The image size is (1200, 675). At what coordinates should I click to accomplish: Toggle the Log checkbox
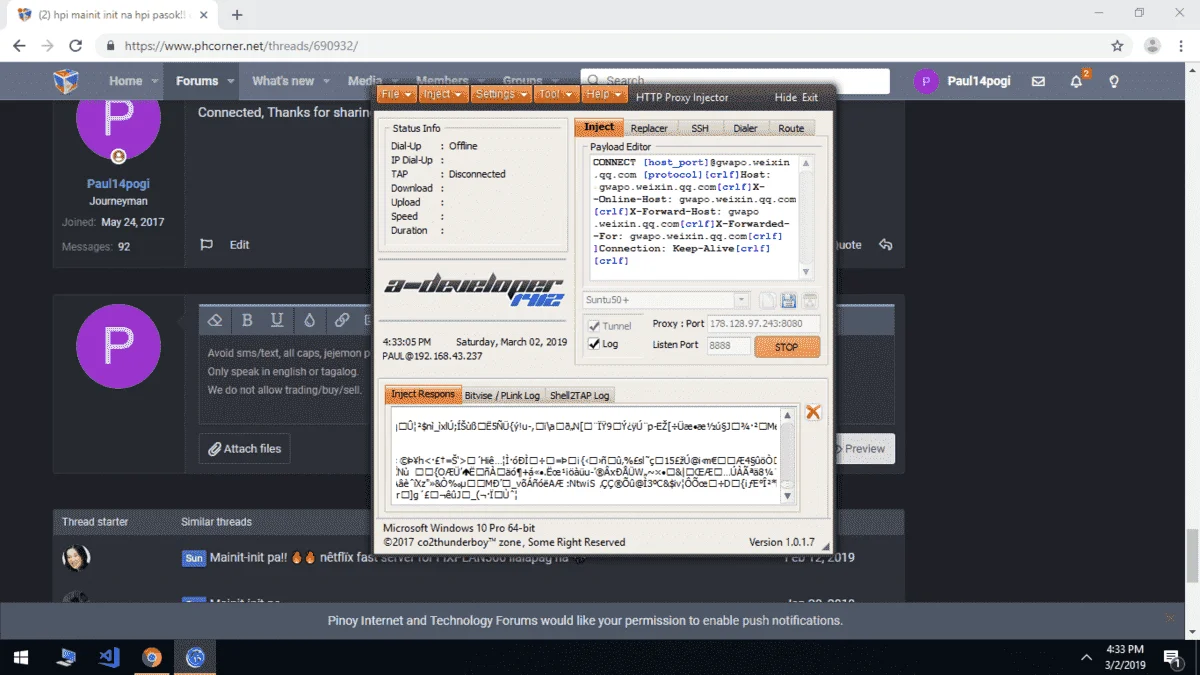pos(594,344)
